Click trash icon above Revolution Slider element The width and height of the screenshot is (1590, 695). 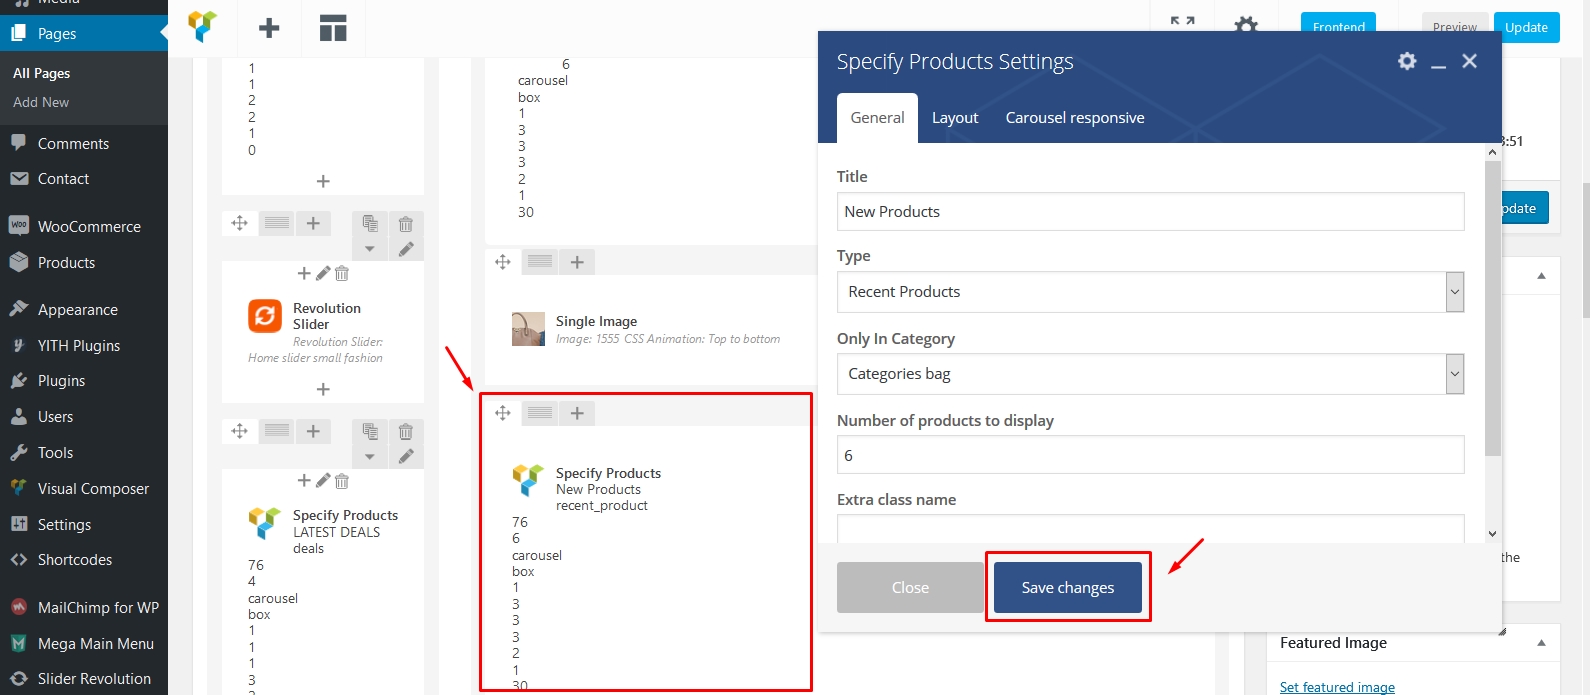tap(342, 273)
